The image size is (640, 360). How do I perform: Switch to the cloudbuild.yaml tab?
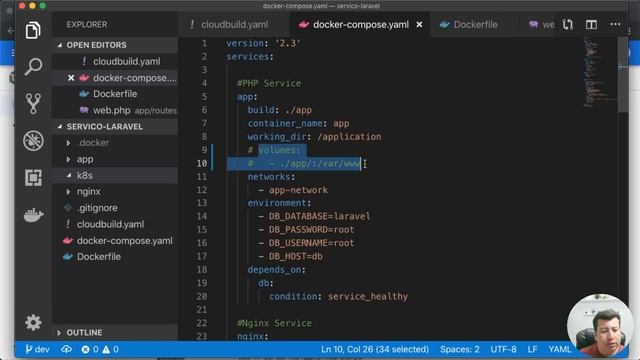pyautogui.click(x=233, y=24)
